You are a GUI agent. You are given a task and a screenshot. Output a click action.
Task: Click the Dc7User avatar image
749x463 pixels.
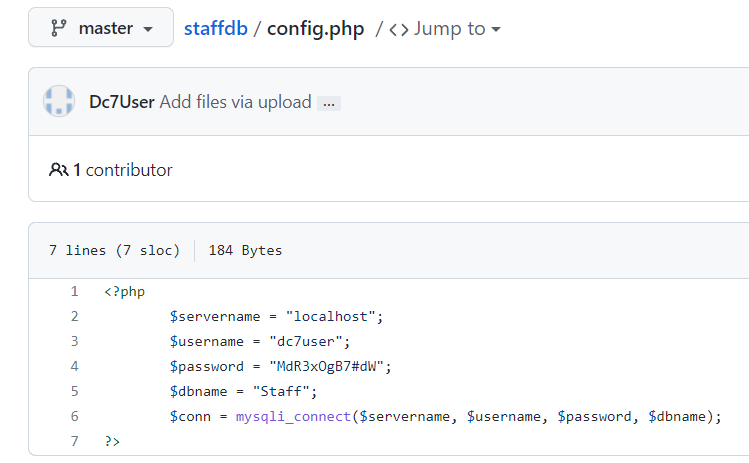pyautogui.click(x=60, y=102)
